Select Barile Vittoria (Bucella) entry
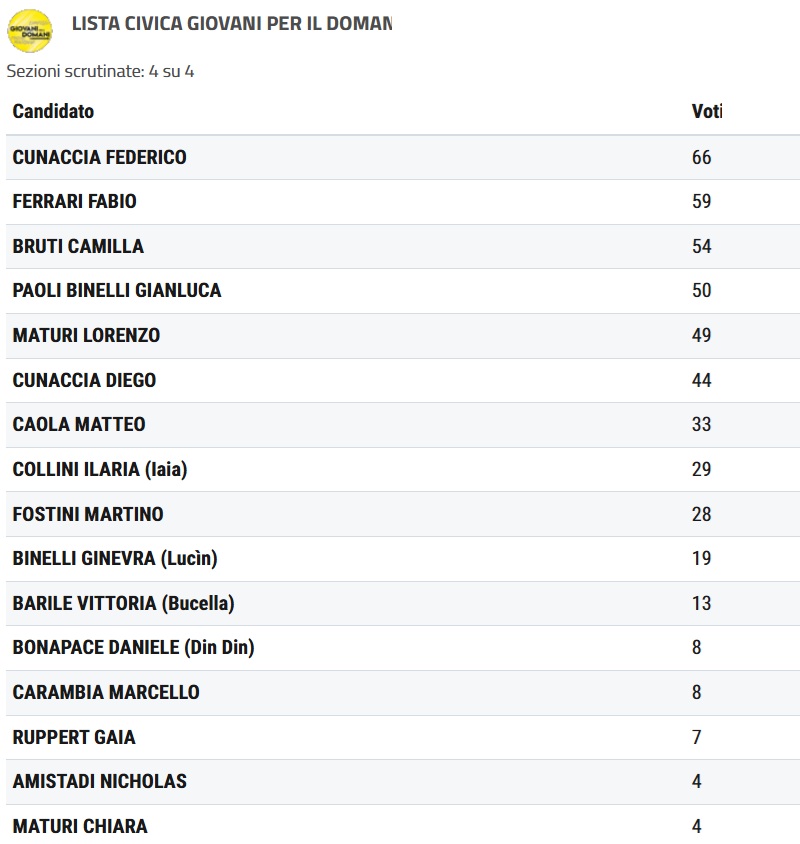Image resolution: width=800 pixels, height=844 pixels. point(123,603)
